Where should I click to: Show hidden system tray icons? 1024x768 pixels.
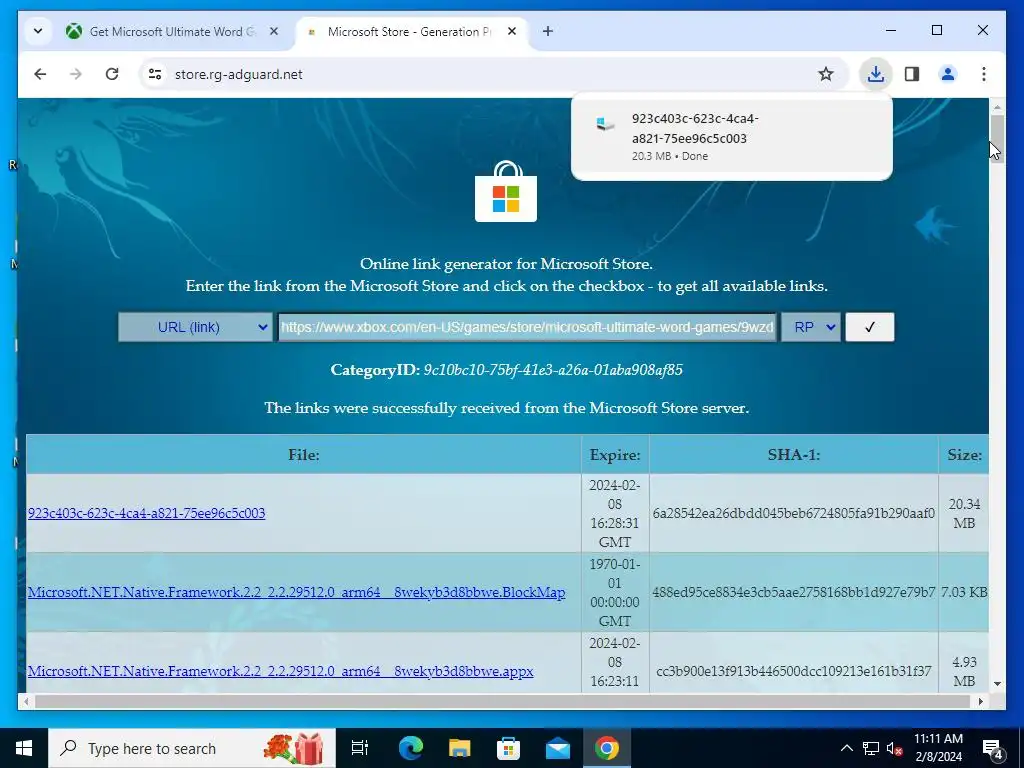click(x=846, y=748)
